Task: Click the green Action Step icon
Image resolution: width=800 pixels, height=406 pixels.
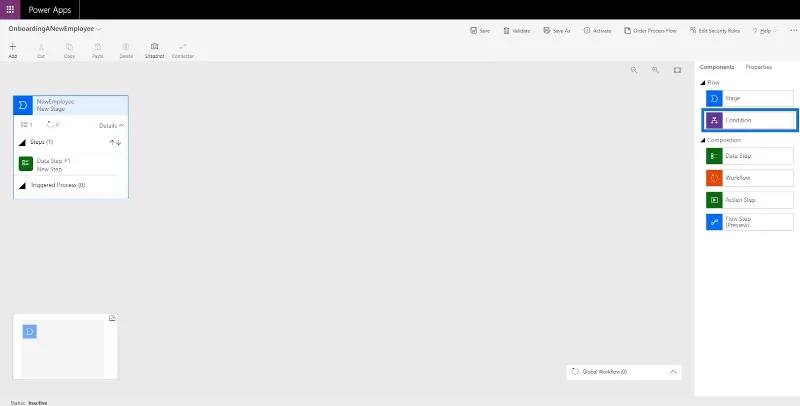Action: [x=714, y=200]
